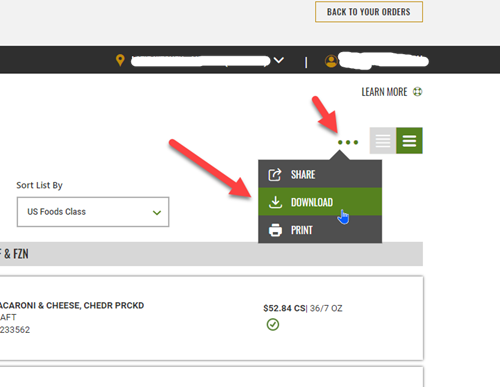Click the Learn More help lifebuoy icon
The height and width of the screenshot is (387, 500).
pos(417,92)
